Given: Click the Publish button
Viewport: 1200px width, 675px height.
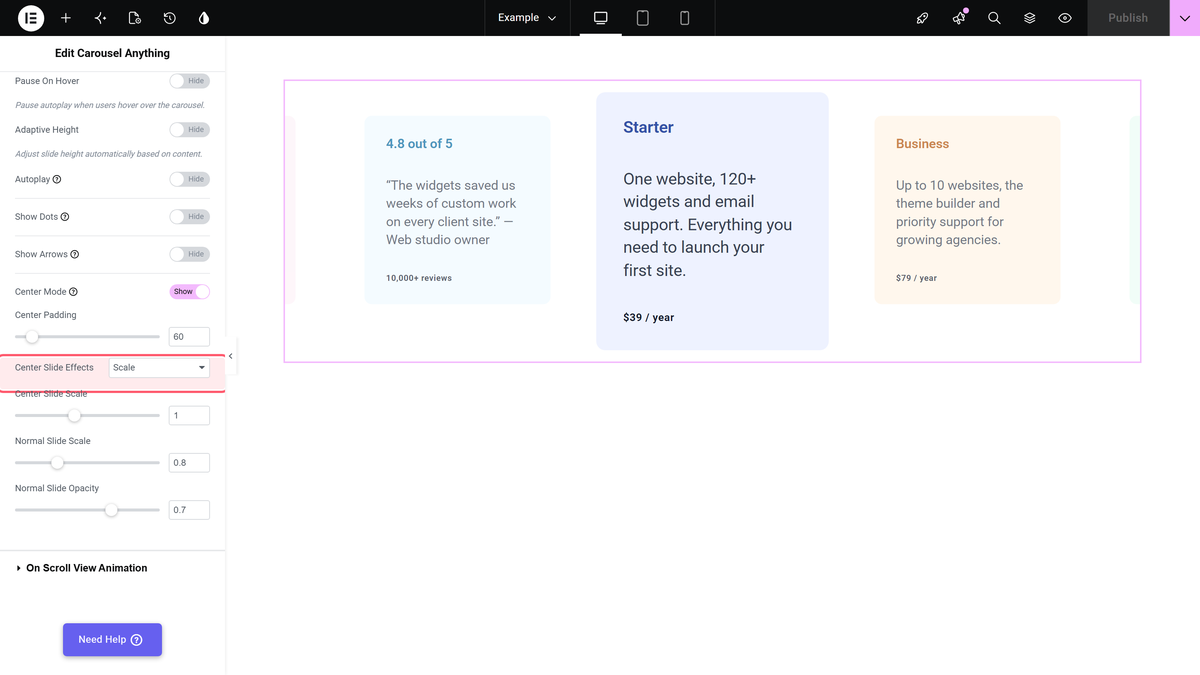Looking at the screenshot, I should coord(1128,18).
